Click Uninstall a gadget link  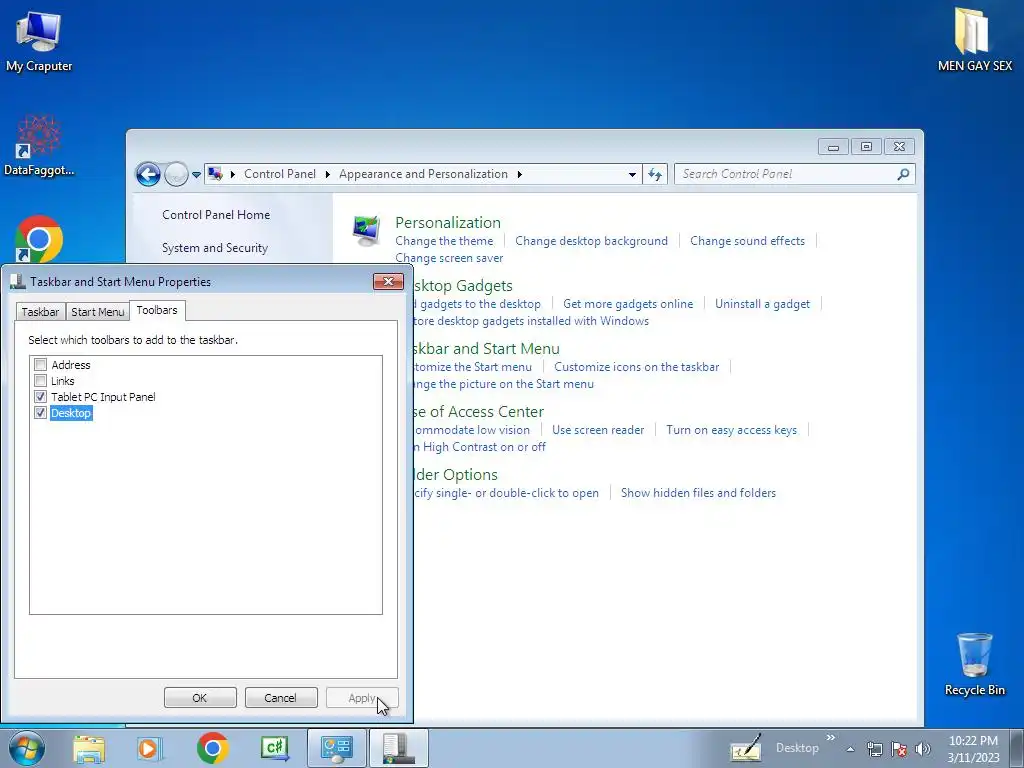(762, 304)
